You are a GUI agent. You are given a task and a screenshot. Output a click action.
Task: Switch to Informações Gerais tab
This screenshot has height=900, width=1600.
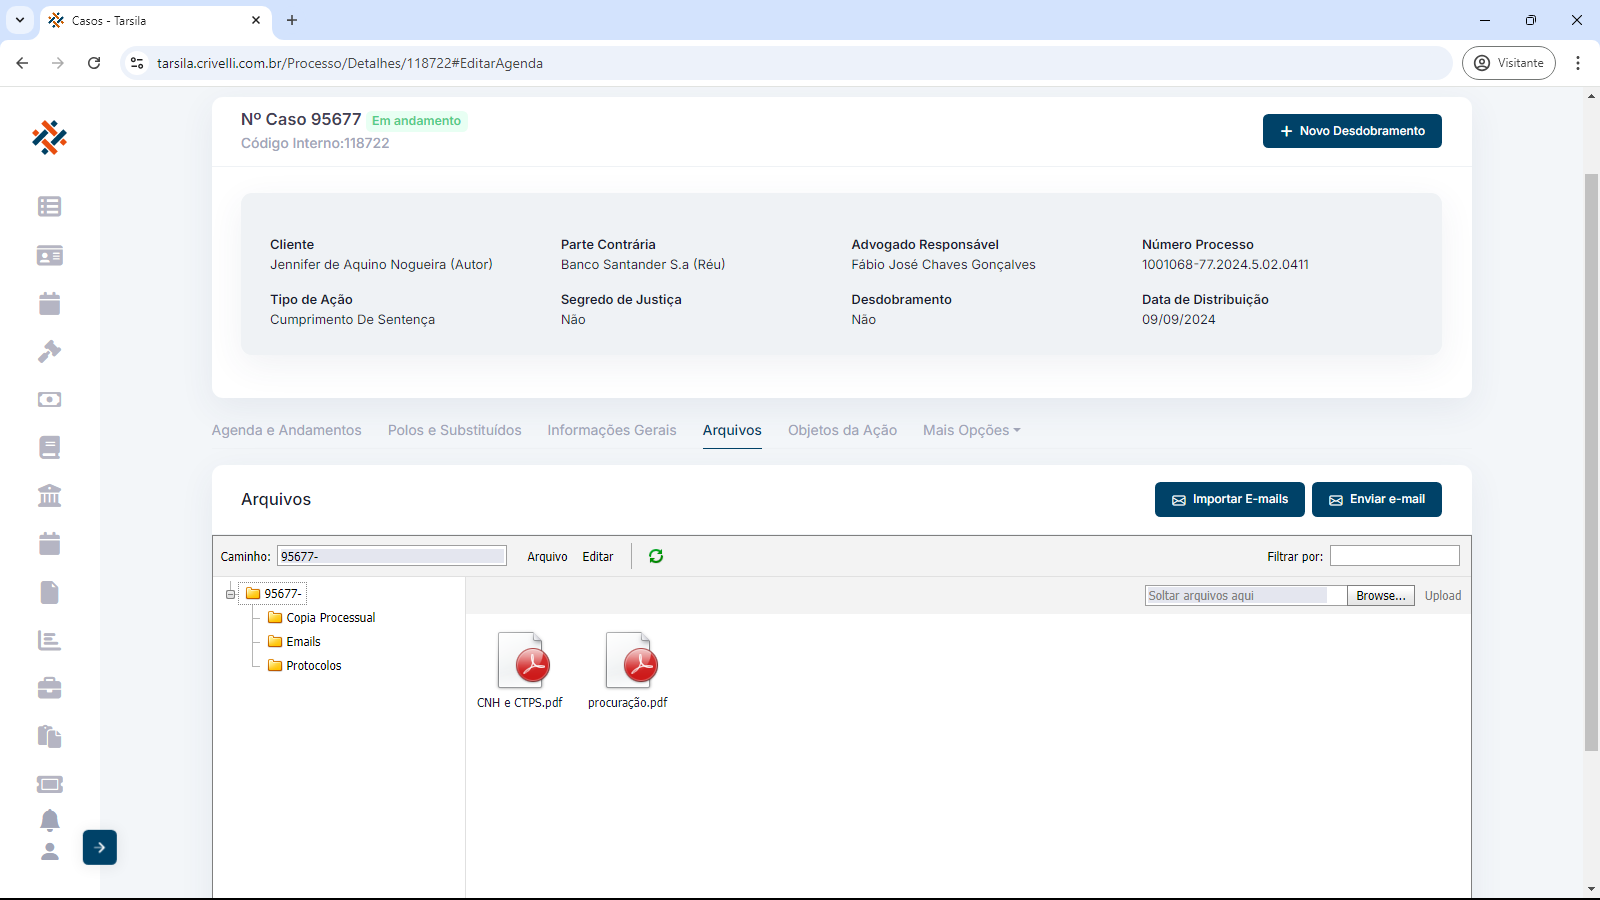click(x=611, y=430)
